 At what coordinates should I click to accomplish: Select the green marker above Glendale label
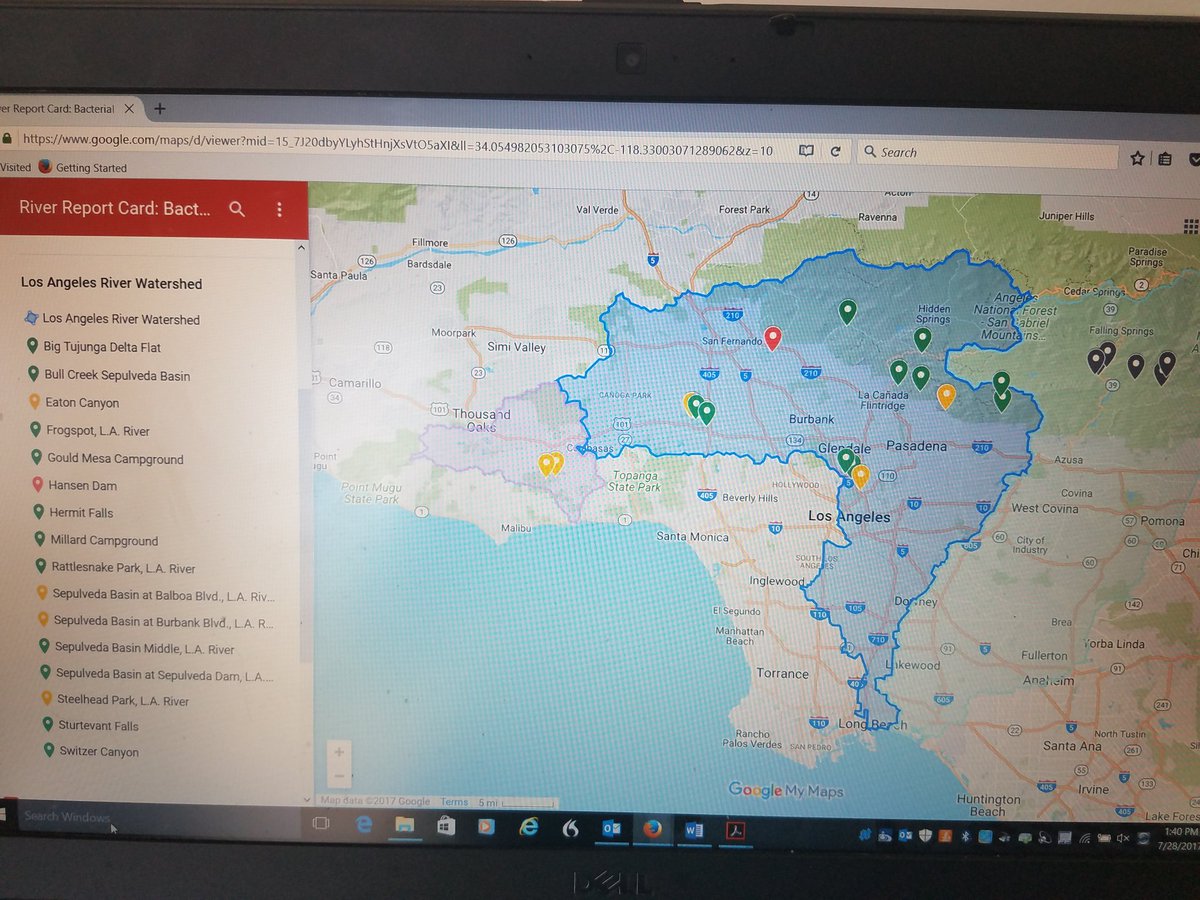point(846,460)
